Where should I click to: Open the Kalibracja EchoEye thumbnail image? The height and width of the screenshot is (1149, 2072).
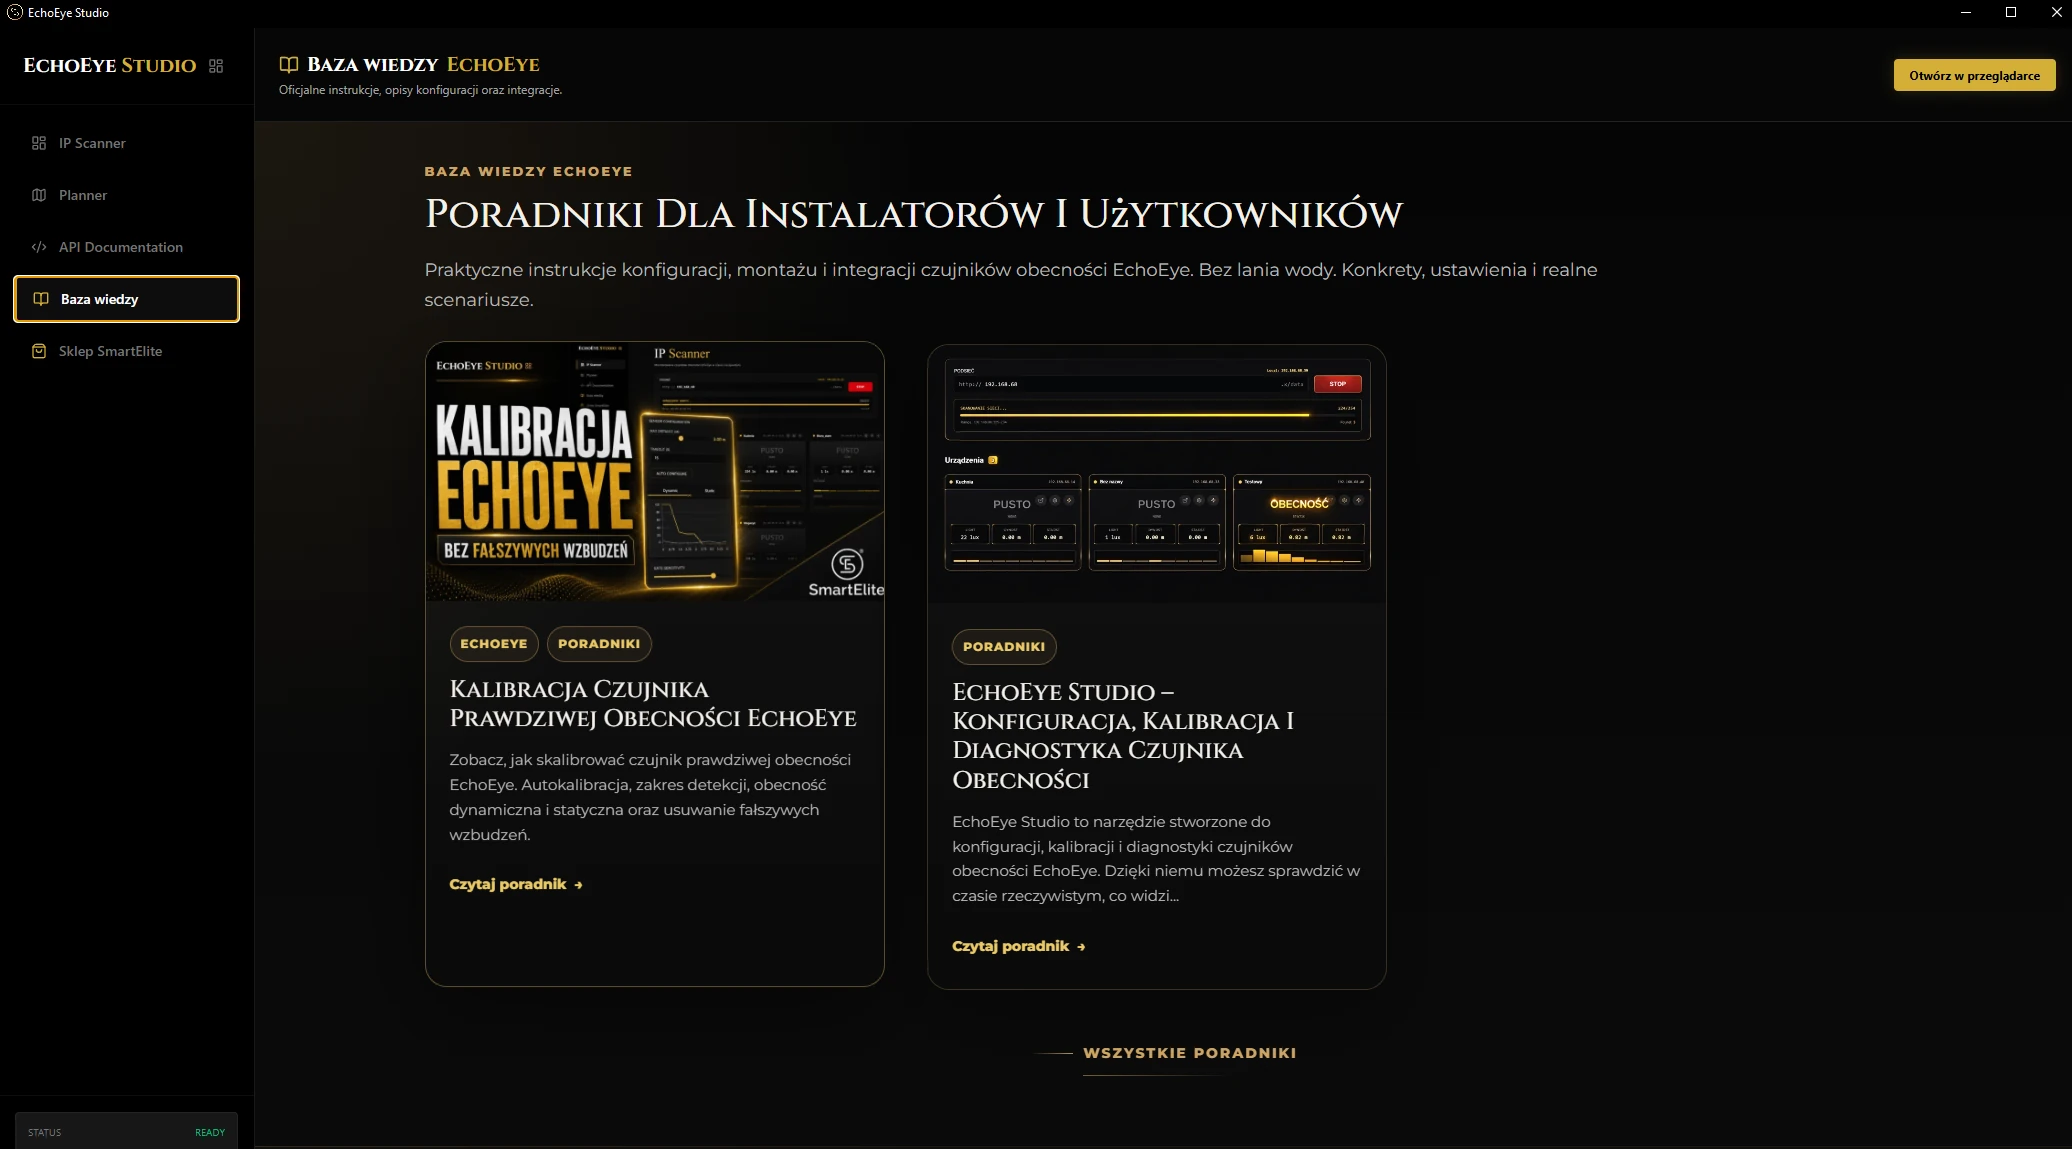(655, 472)
